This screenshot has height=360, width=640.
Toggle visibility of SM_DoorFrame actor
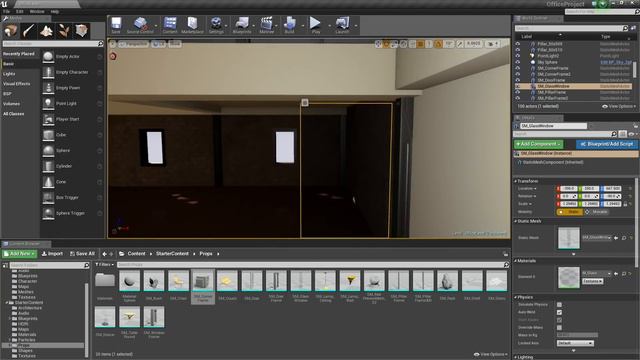pos(518,80)
